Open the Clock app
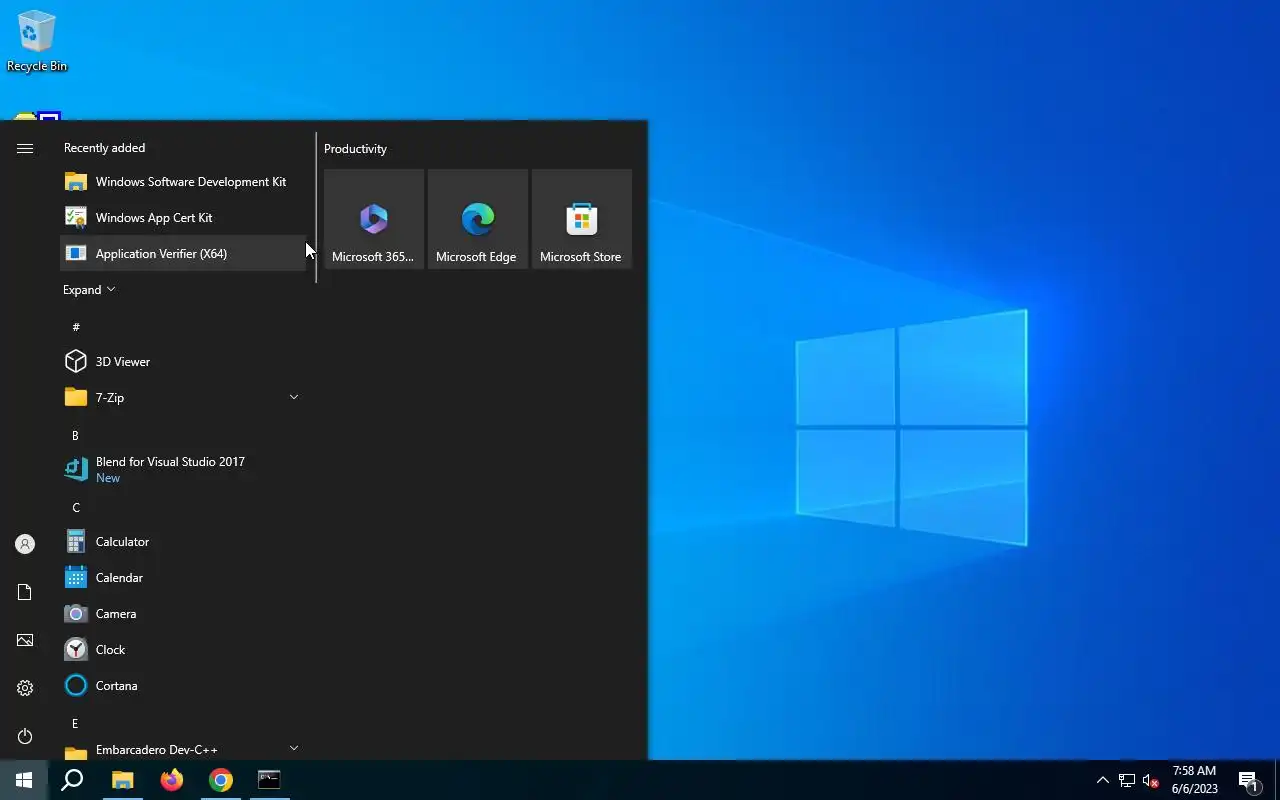The width and height of the screenshot is (1280, 800). (183, 650)
